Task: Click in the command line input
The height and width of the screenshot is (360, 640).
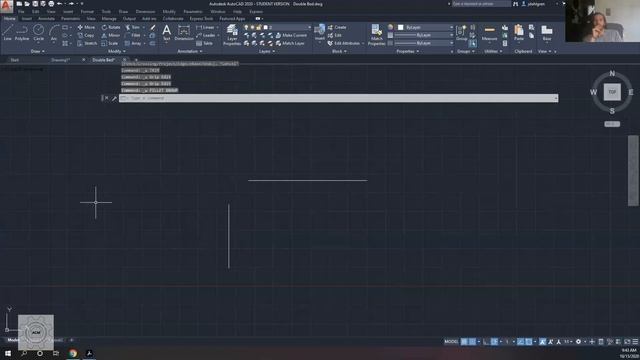Action: pyautogui.click(x=338, y=98)
